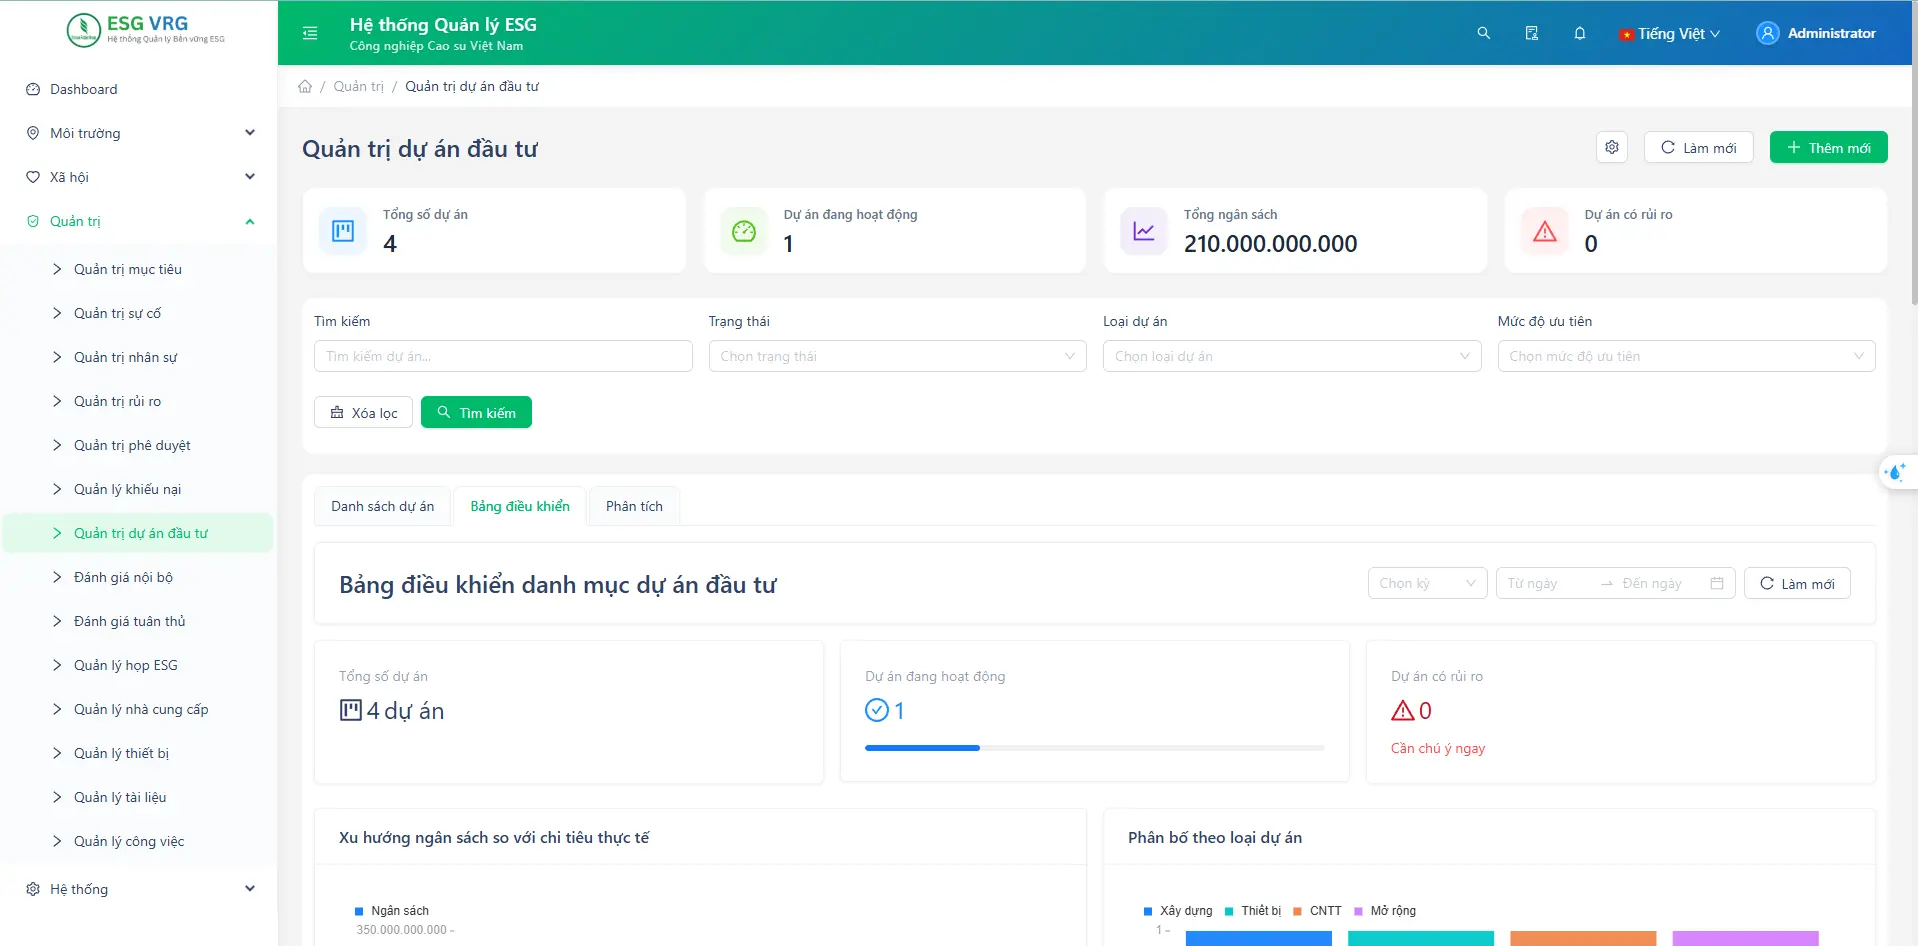Viewport: 1918px width, 946px height.
Task: Open the notifications bell
Action: (1579, 33)
